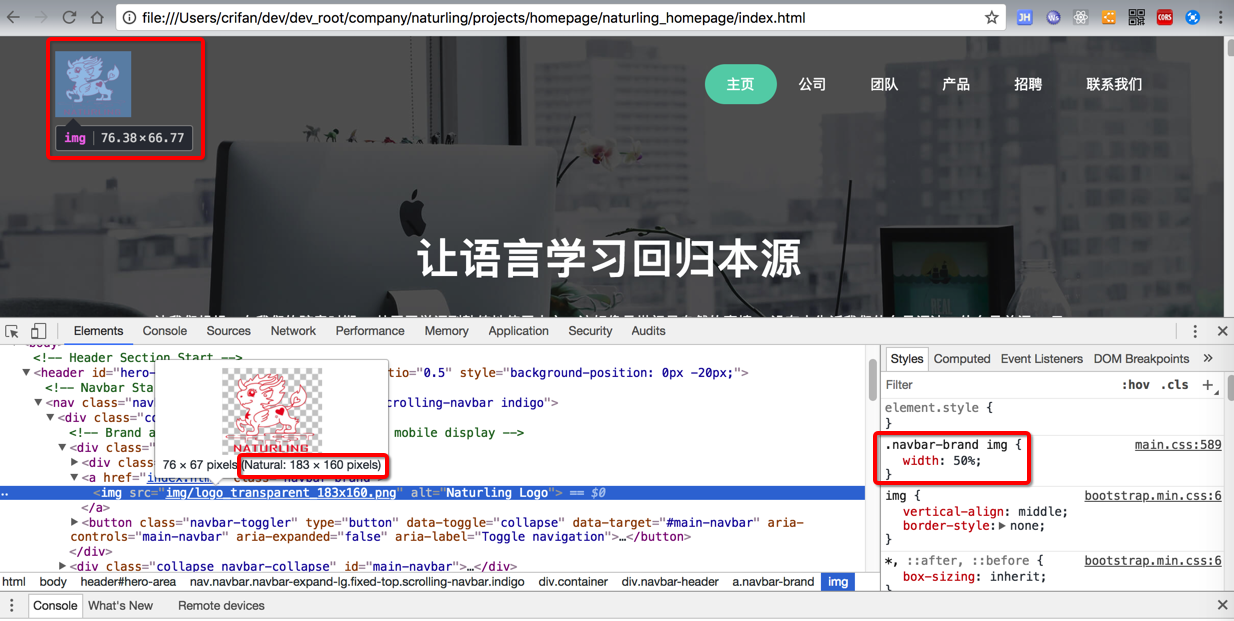Open the Performance tab

point(370,331)
